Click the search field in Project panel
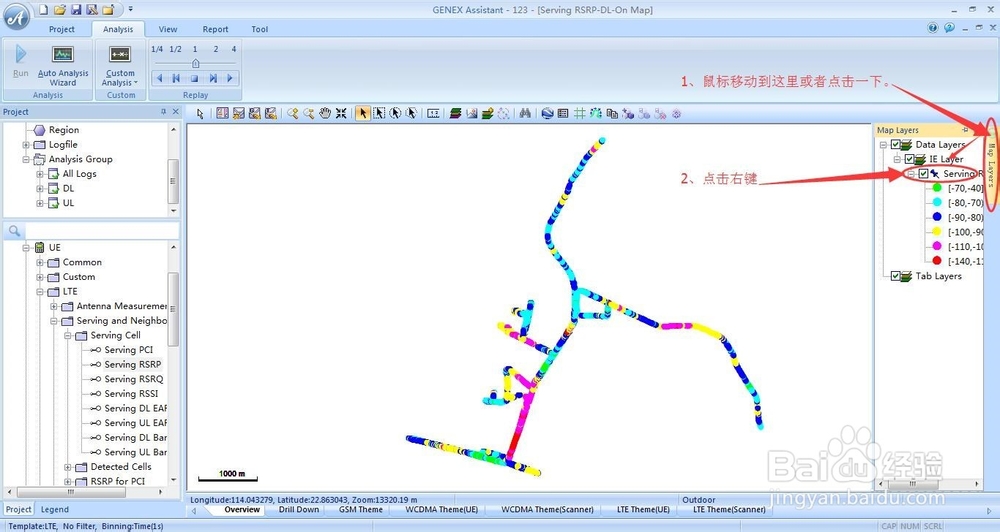This screenshot has height=532, width=1000. pos(101,231)
